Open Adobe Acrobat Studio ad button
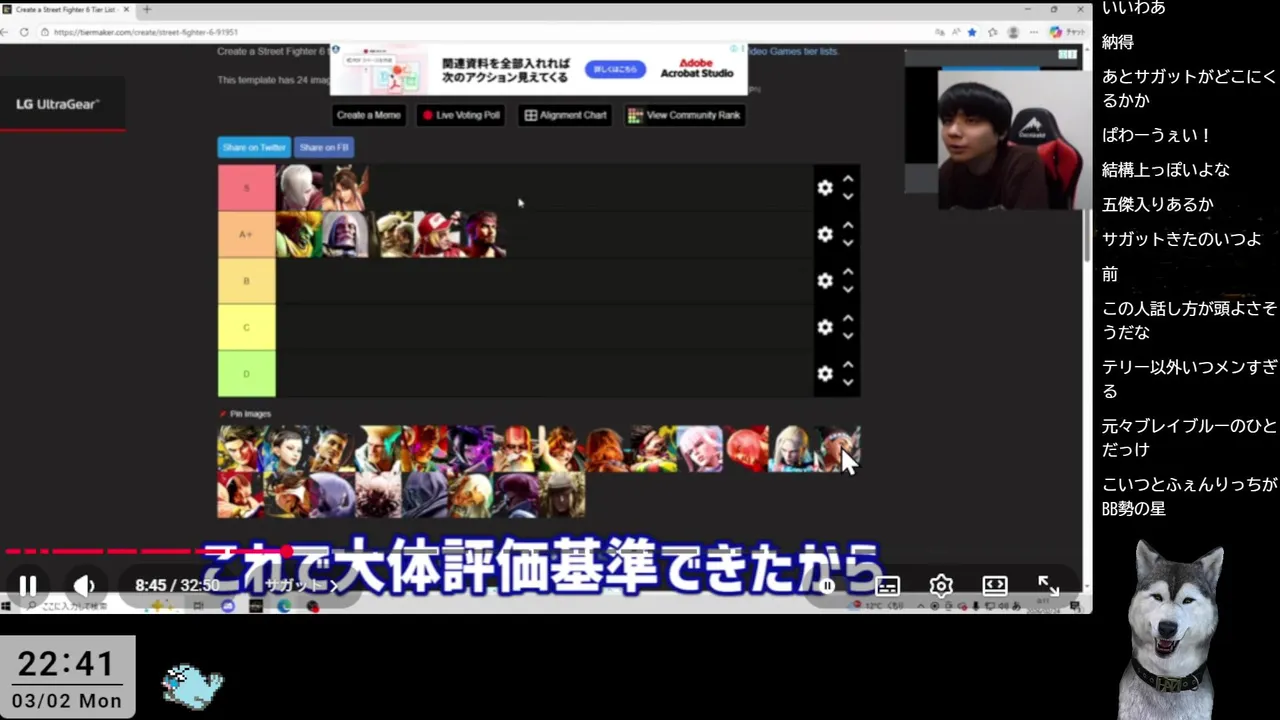1280x720 pixels. tap(615, 69)
